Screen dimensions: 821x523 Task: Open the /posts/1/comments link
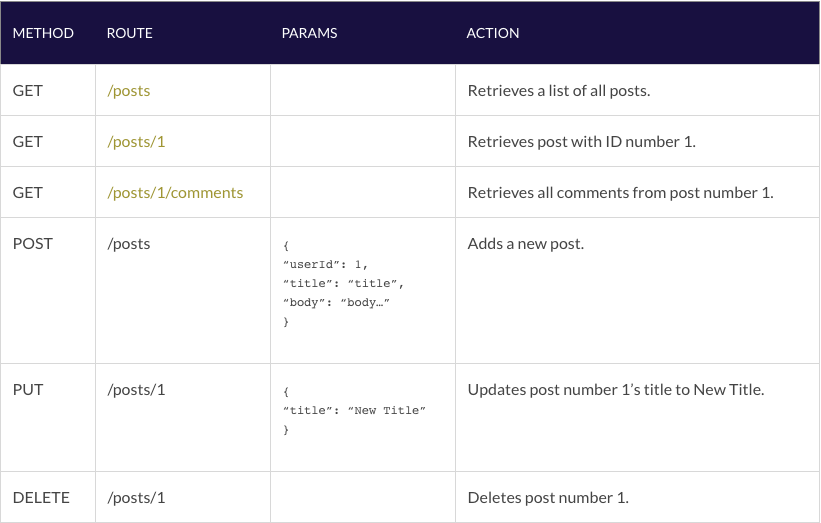click(x=175, y=193)
